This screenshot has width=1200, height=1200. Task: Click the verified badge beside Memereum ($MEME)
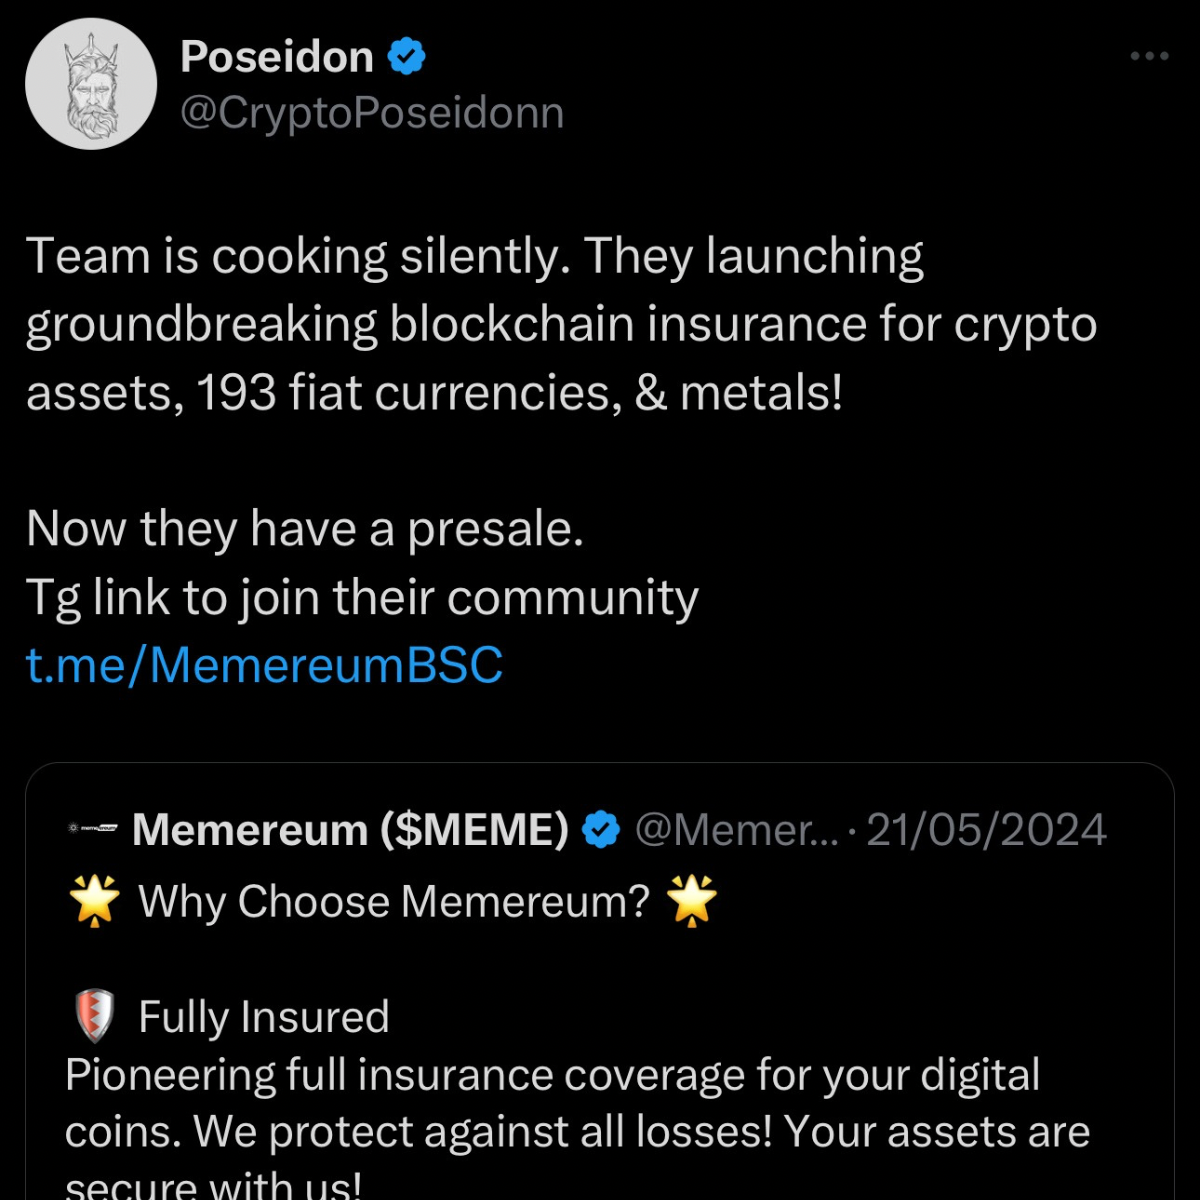[601, 830]
